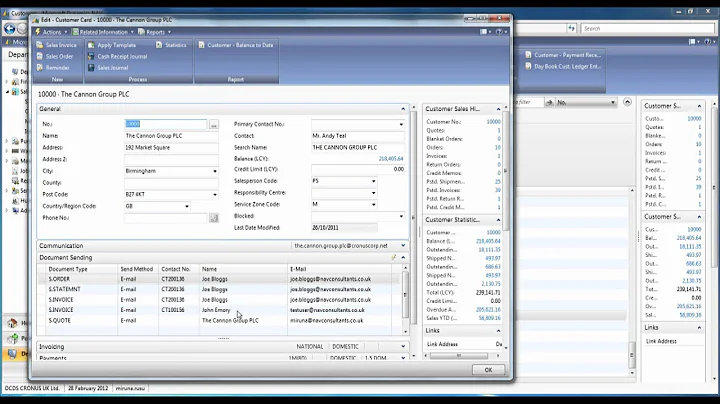This screenshot has height=404, width=720.
Task: Open the Cash Receipt Journal
Action: point(118,56)
